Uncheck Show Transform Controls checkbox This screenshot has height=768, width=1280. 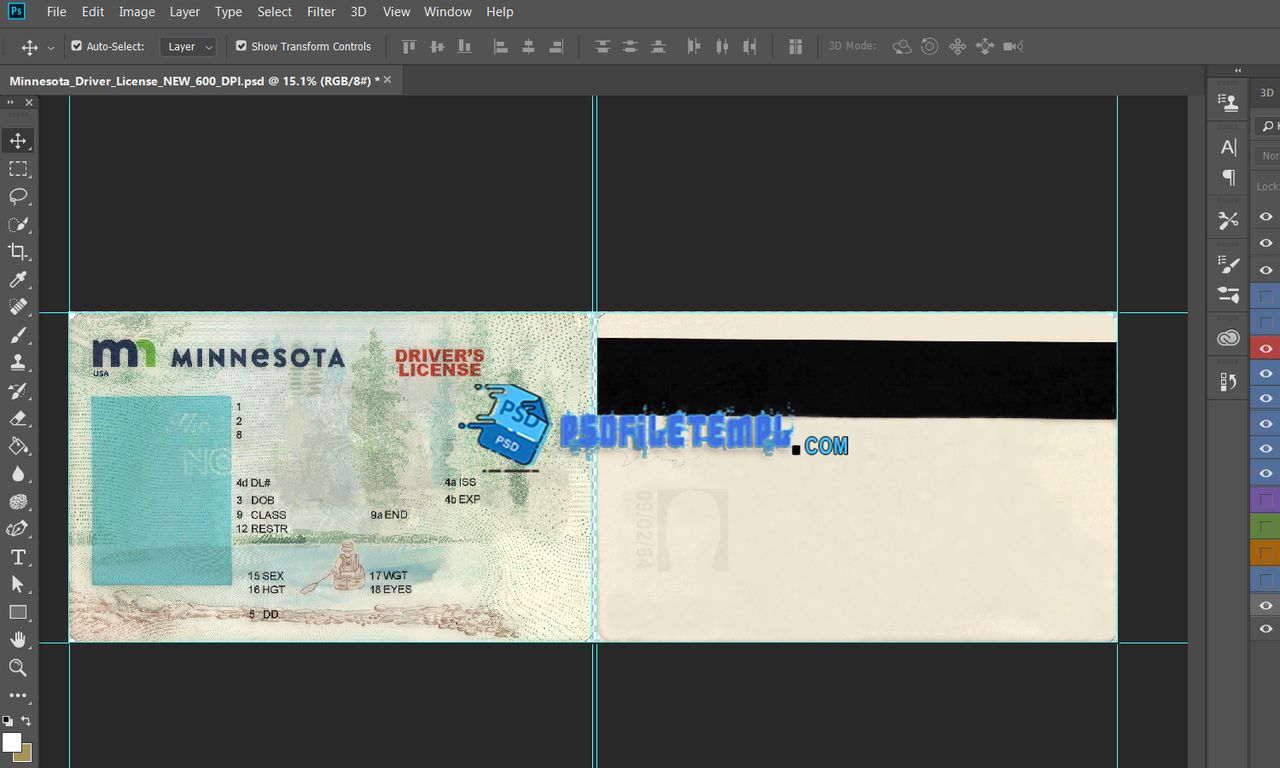241,46
